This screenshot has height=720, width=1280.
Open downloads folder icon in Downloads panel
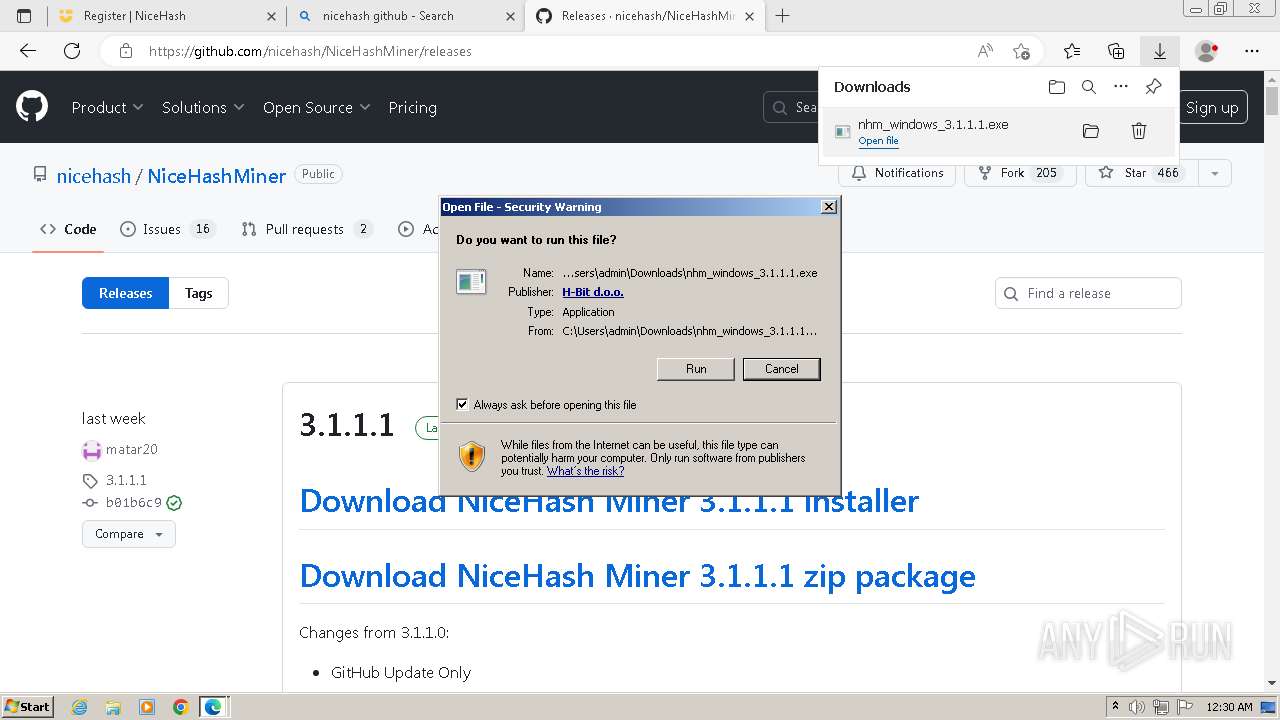(1057, 87)
